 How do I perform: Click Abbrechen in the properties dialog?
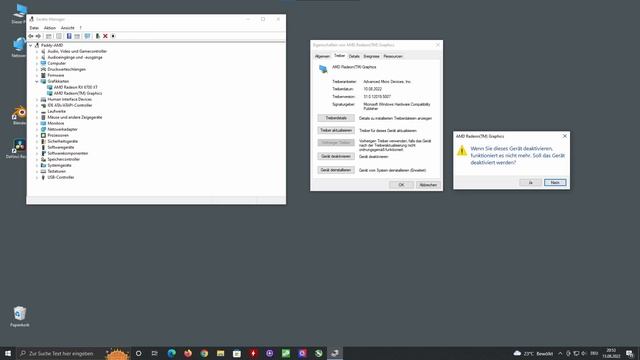[x=428, y=185]
